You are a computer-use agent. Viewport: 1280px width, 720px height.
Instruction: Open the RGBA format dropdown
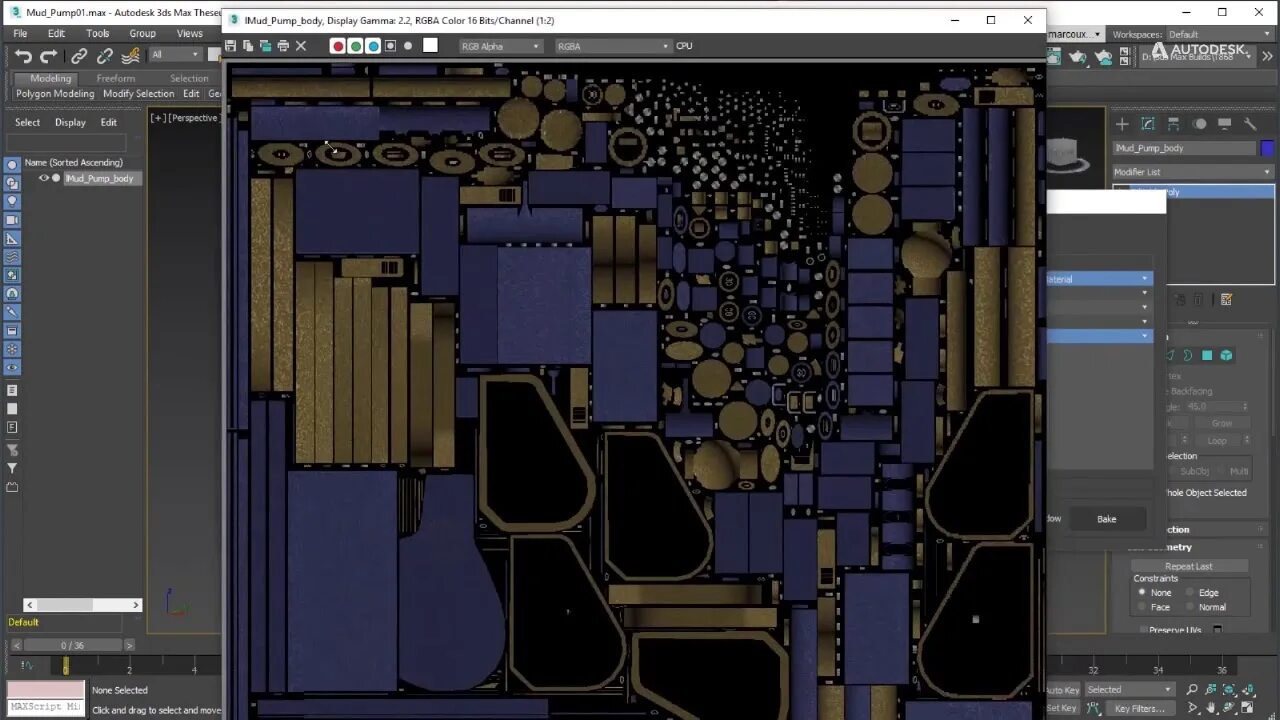coord(613,46)
